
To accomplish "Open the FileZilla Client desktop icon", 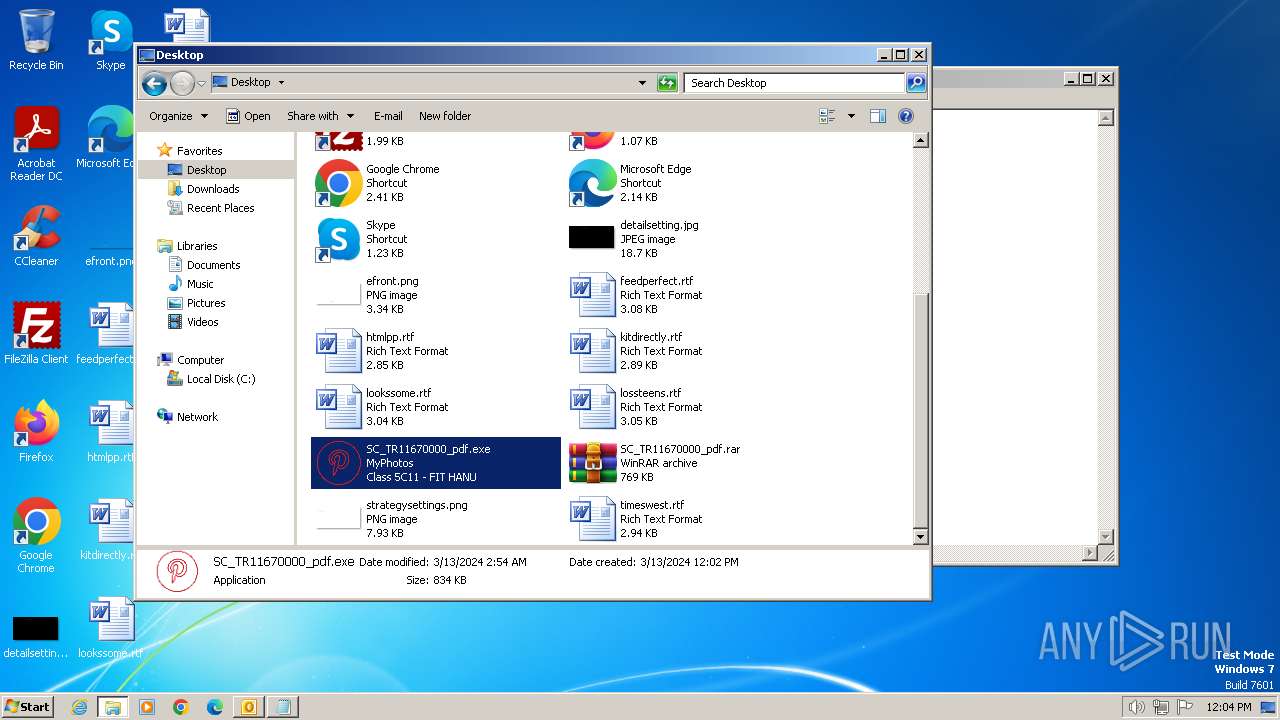I will (36, 333).
